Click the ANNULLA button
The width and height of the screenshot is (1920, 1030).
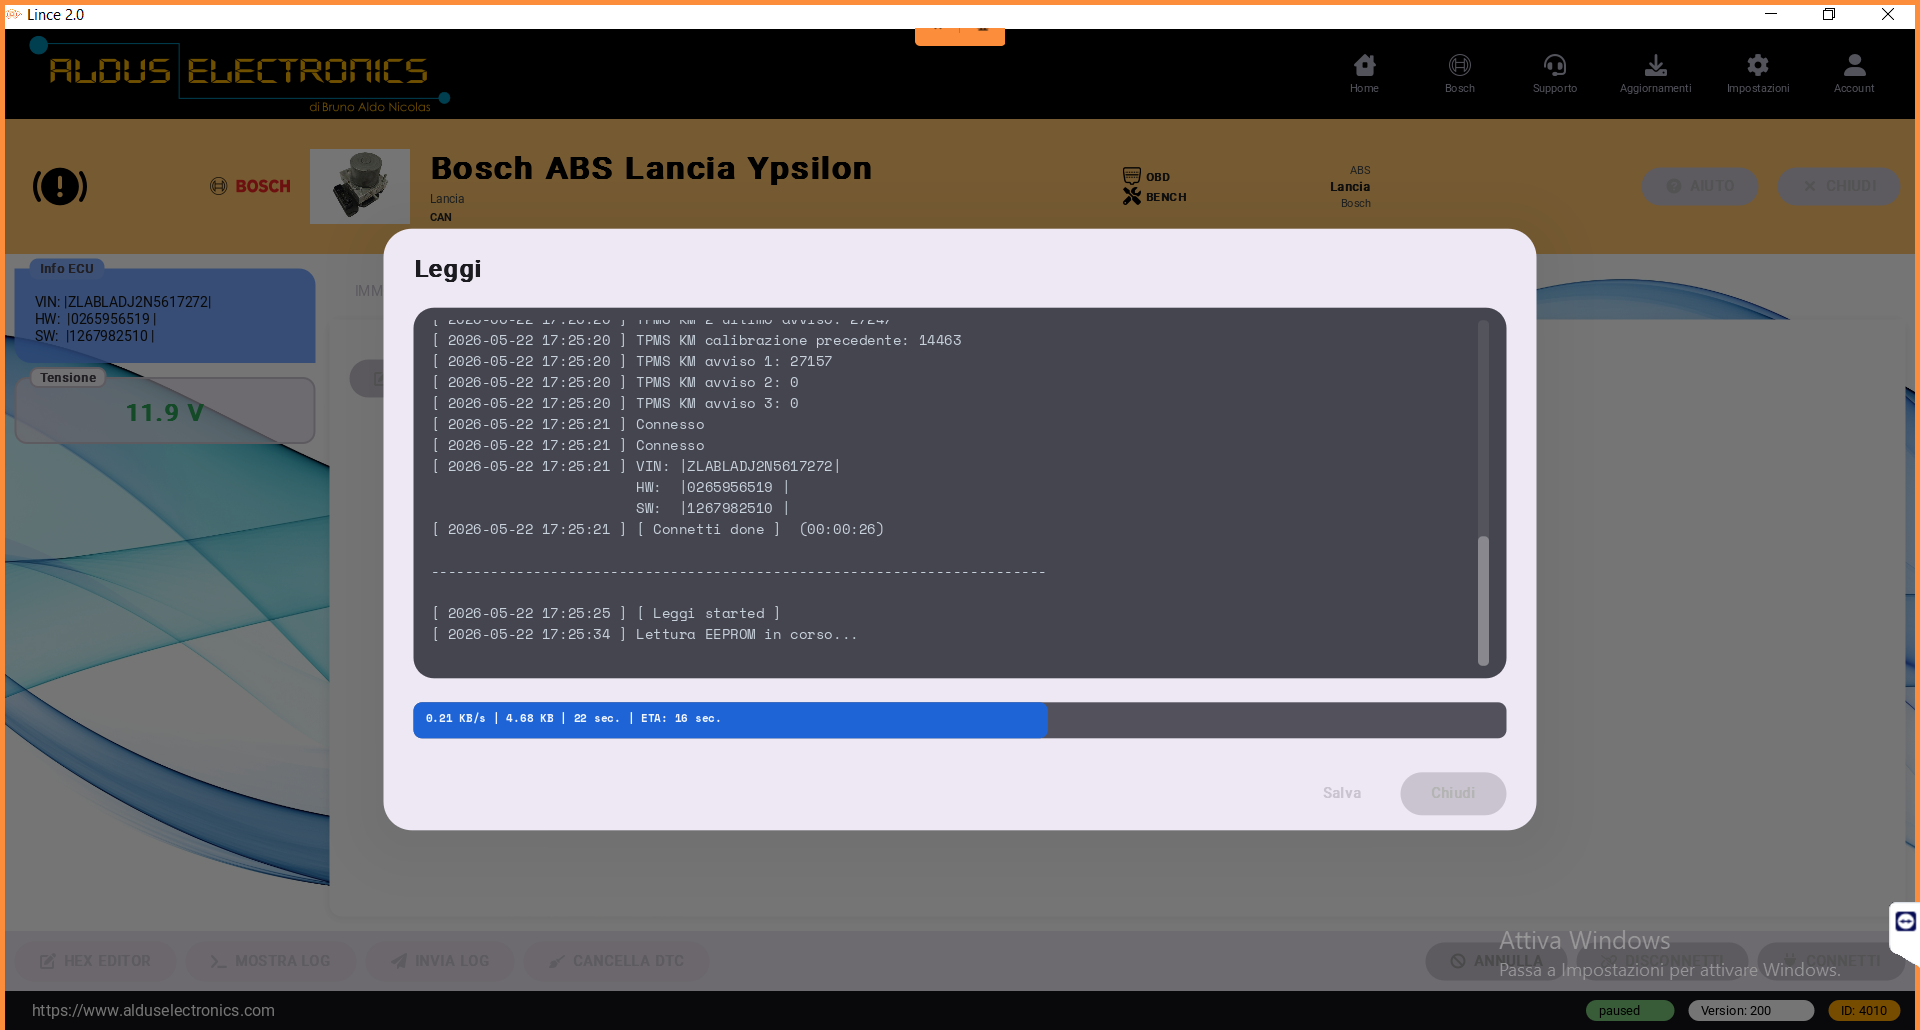coord(1496,961)
